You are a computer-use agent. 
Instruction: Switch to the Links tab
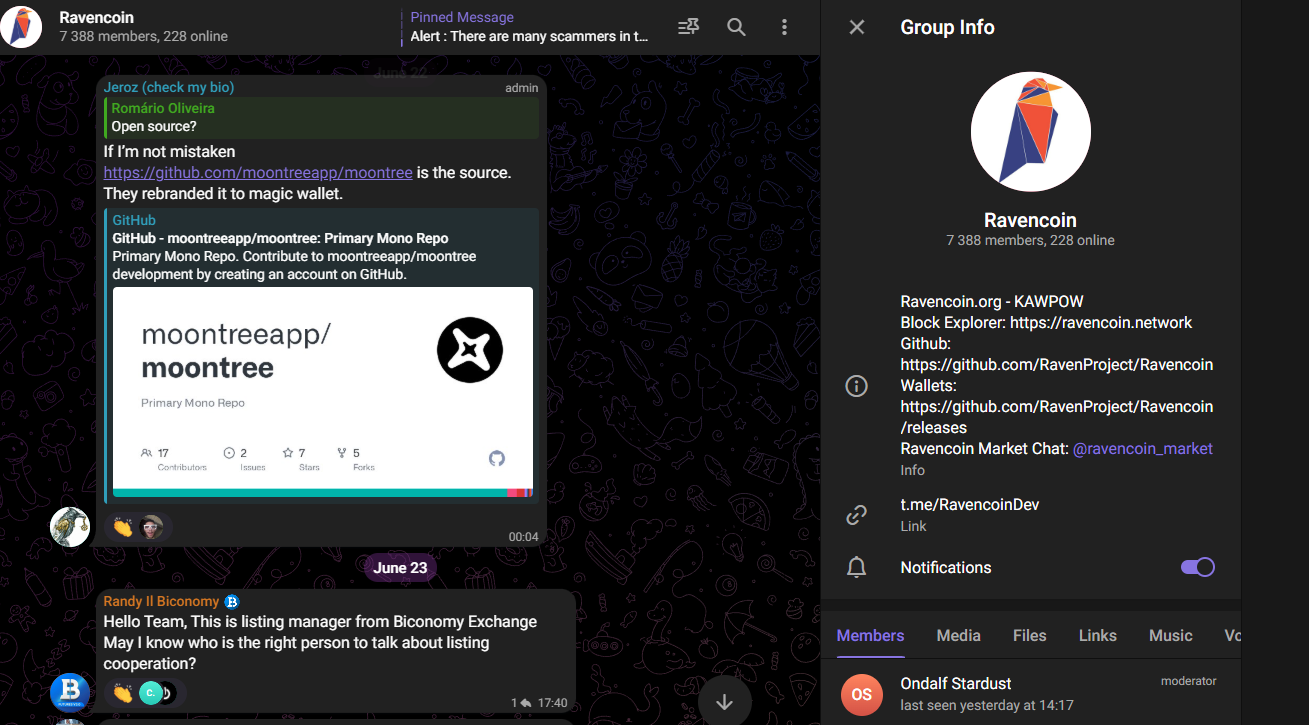(1098, 635)
